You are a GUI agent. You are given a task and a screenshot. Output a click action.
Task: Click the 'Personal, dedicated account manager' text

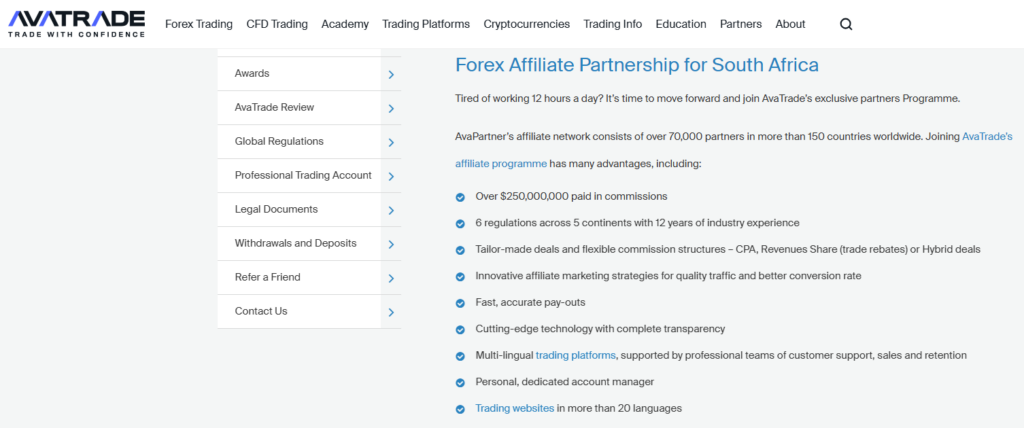click(565, 382)
